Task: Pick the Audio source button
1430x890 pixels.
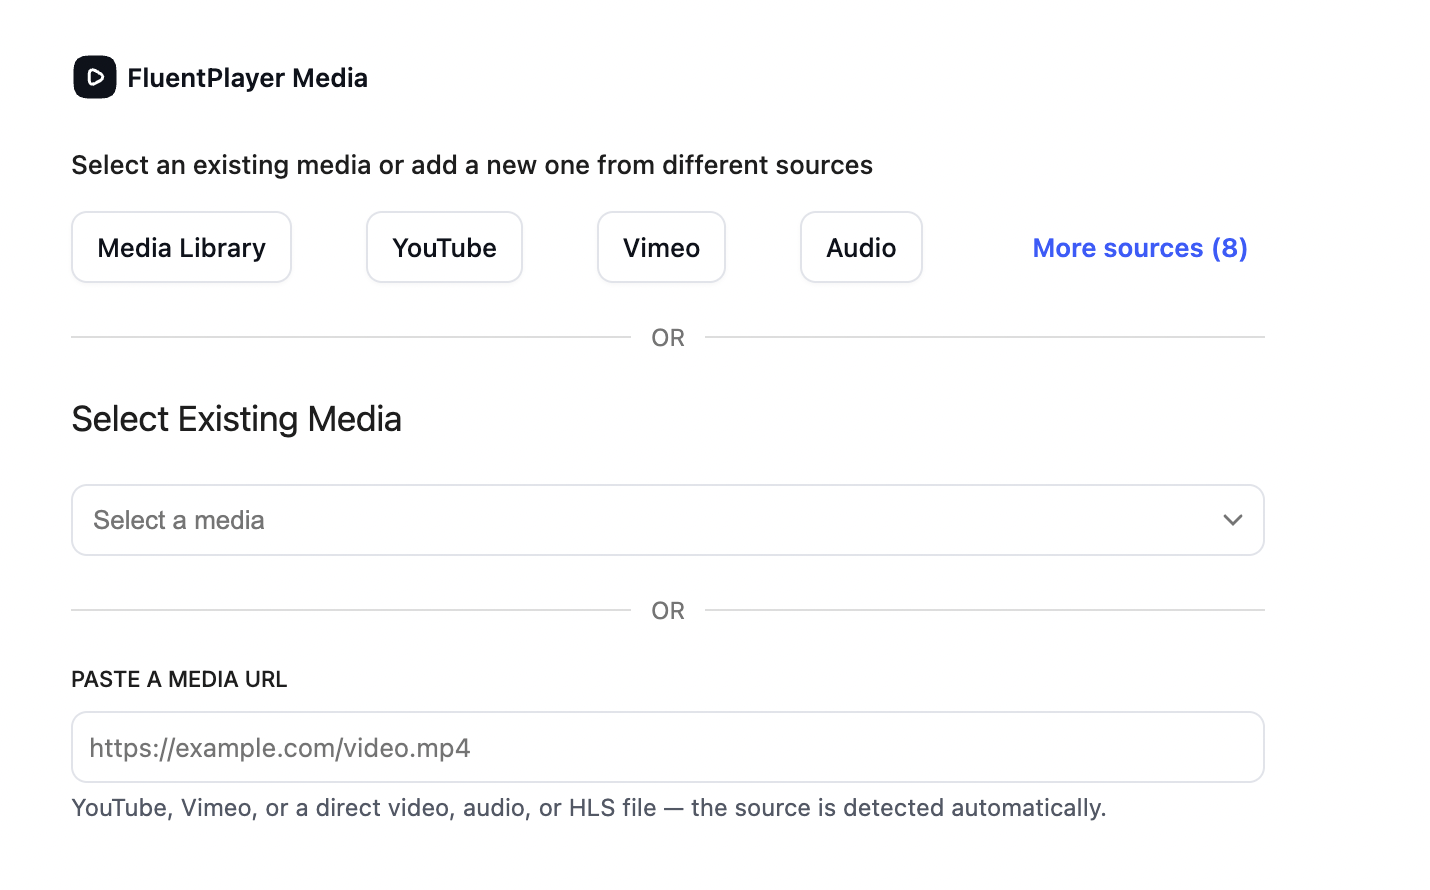Action: pos(861,247)
